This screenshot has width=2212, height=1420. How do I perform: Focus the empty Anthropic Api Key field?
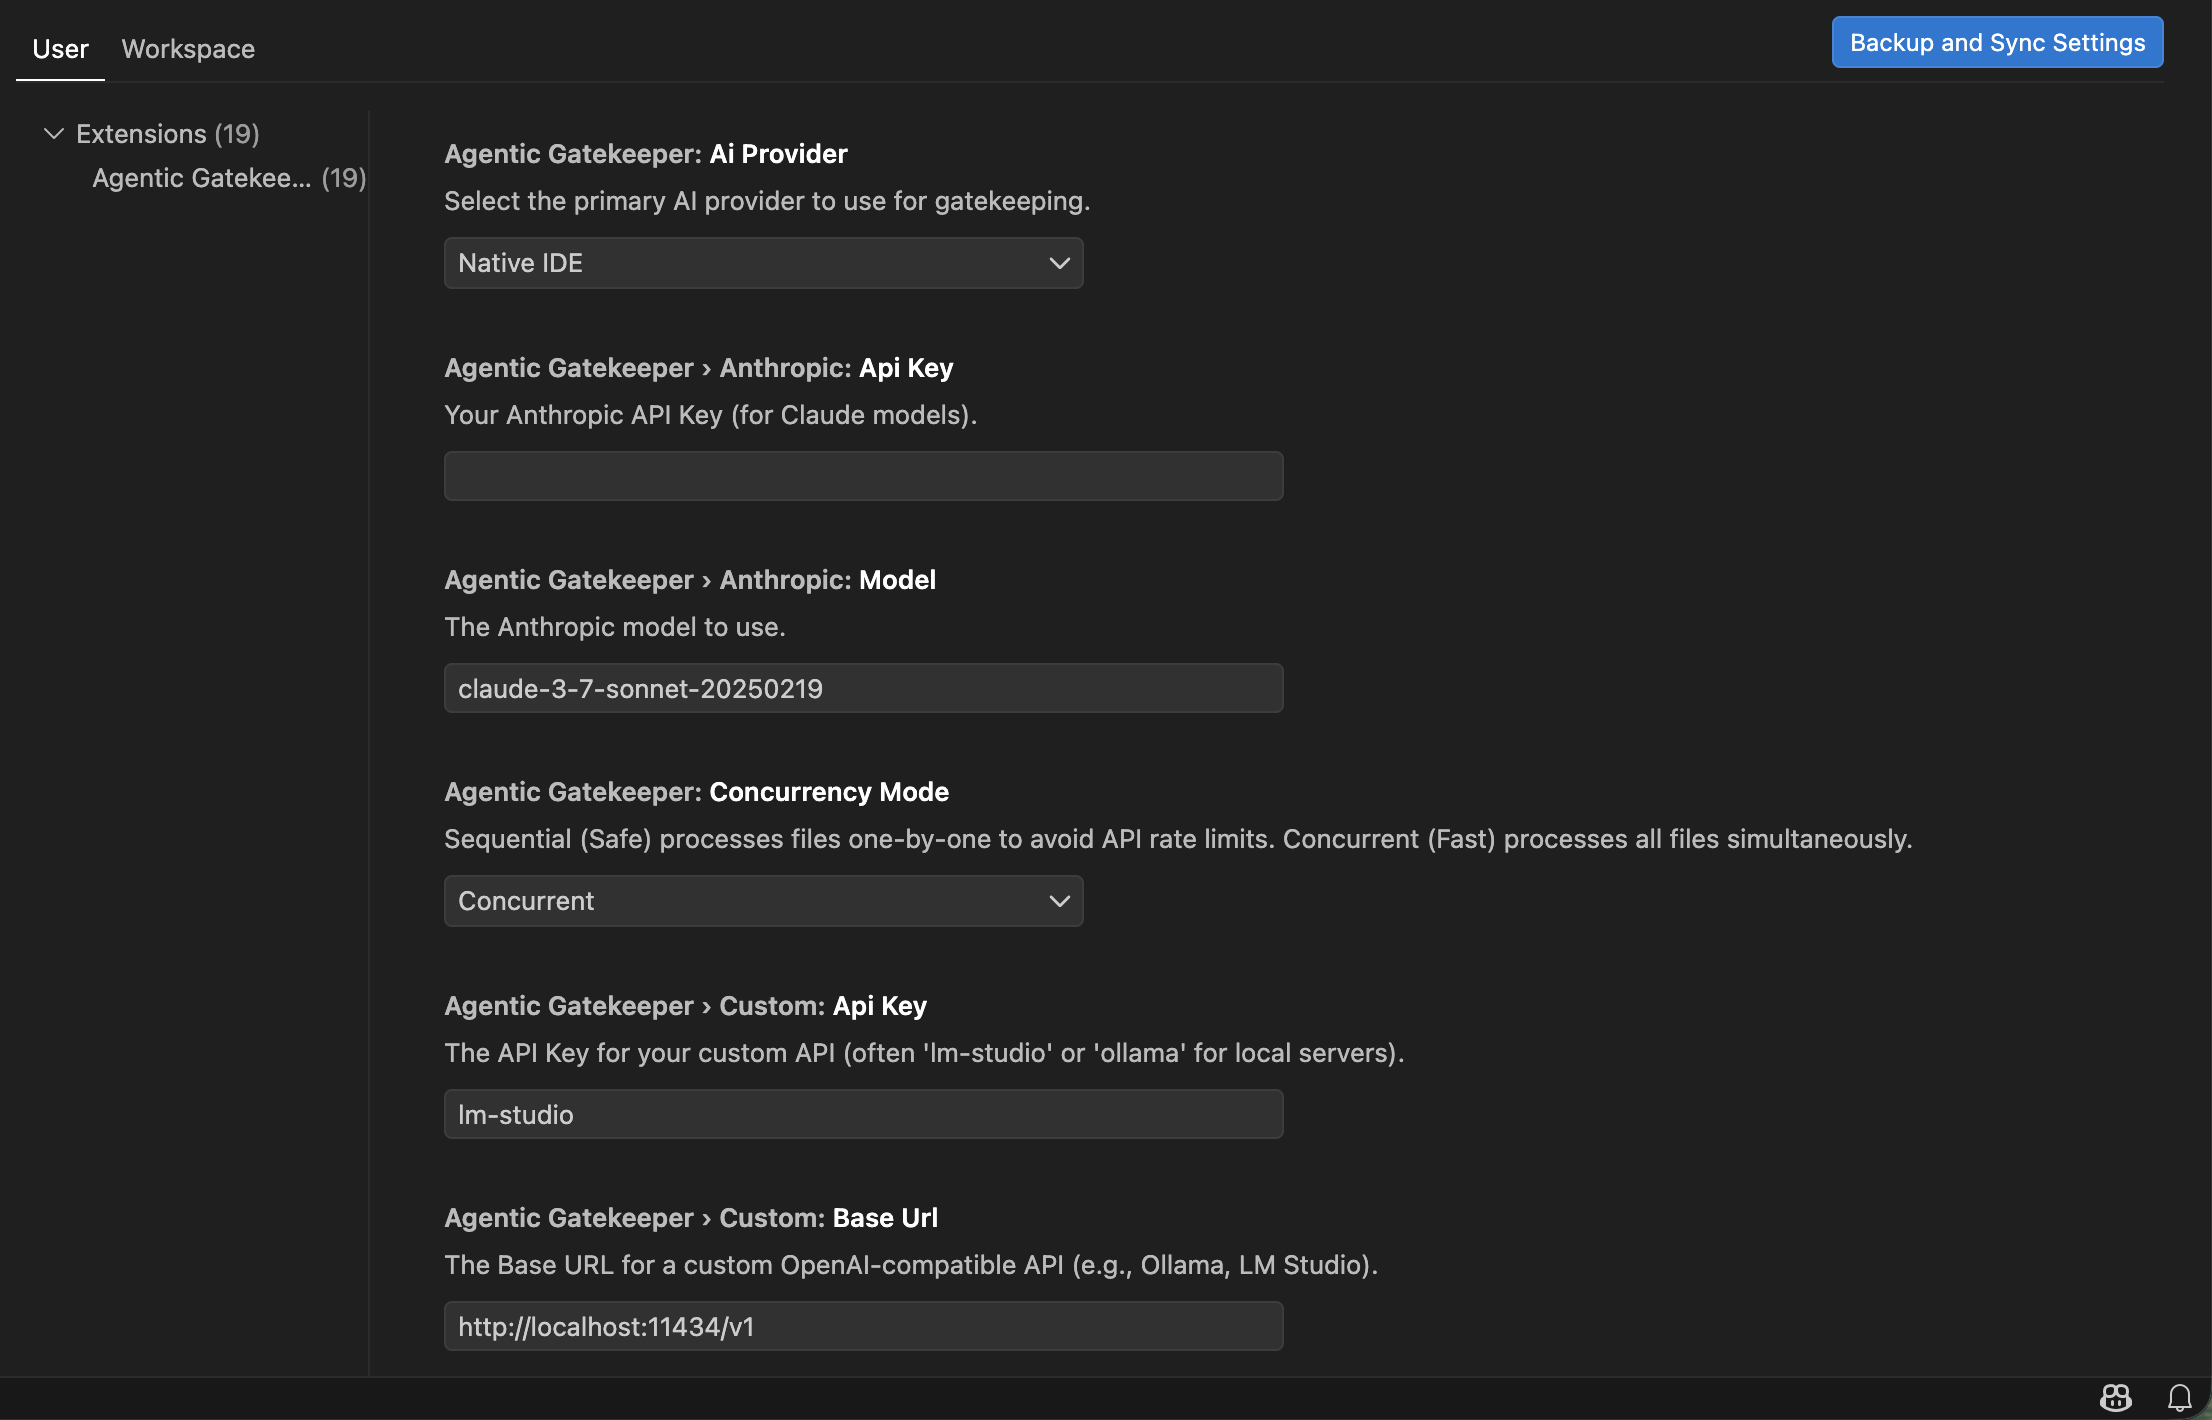pyautogui.click(x=863, y=476)
